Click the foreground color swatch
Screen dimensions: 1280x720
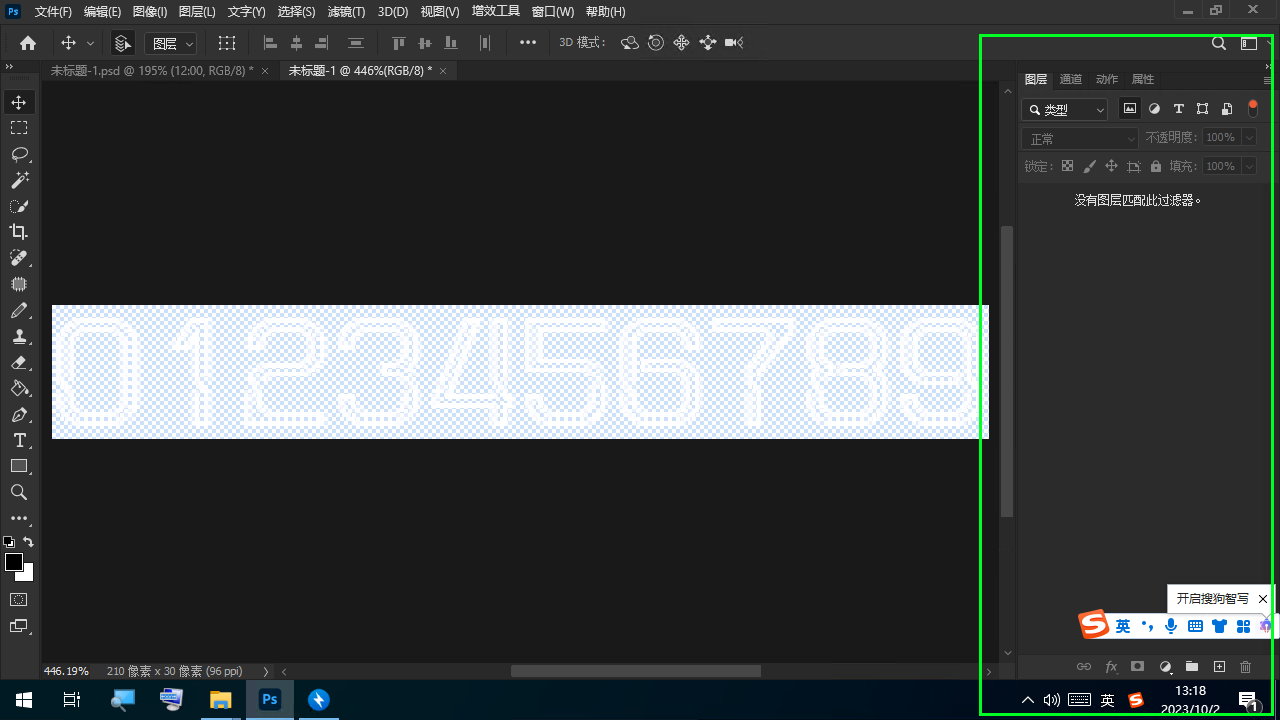tap(14, 562)
